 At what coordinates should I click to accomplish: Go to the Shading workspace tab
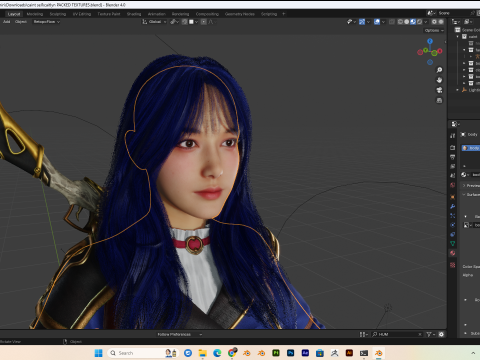(134, 14)
